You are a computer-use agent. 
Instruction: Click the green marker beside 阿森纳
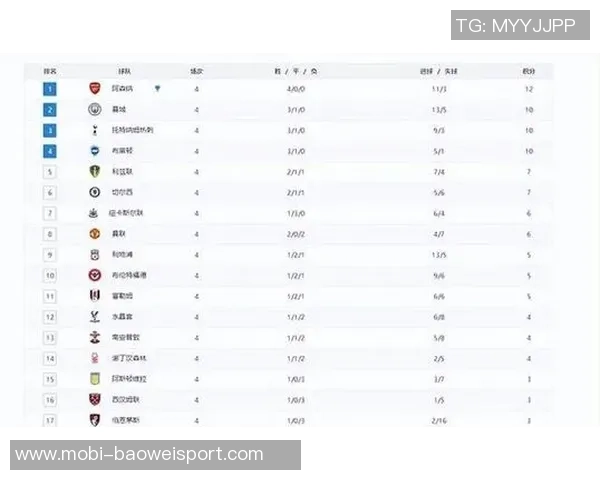(x=158, y=89)
